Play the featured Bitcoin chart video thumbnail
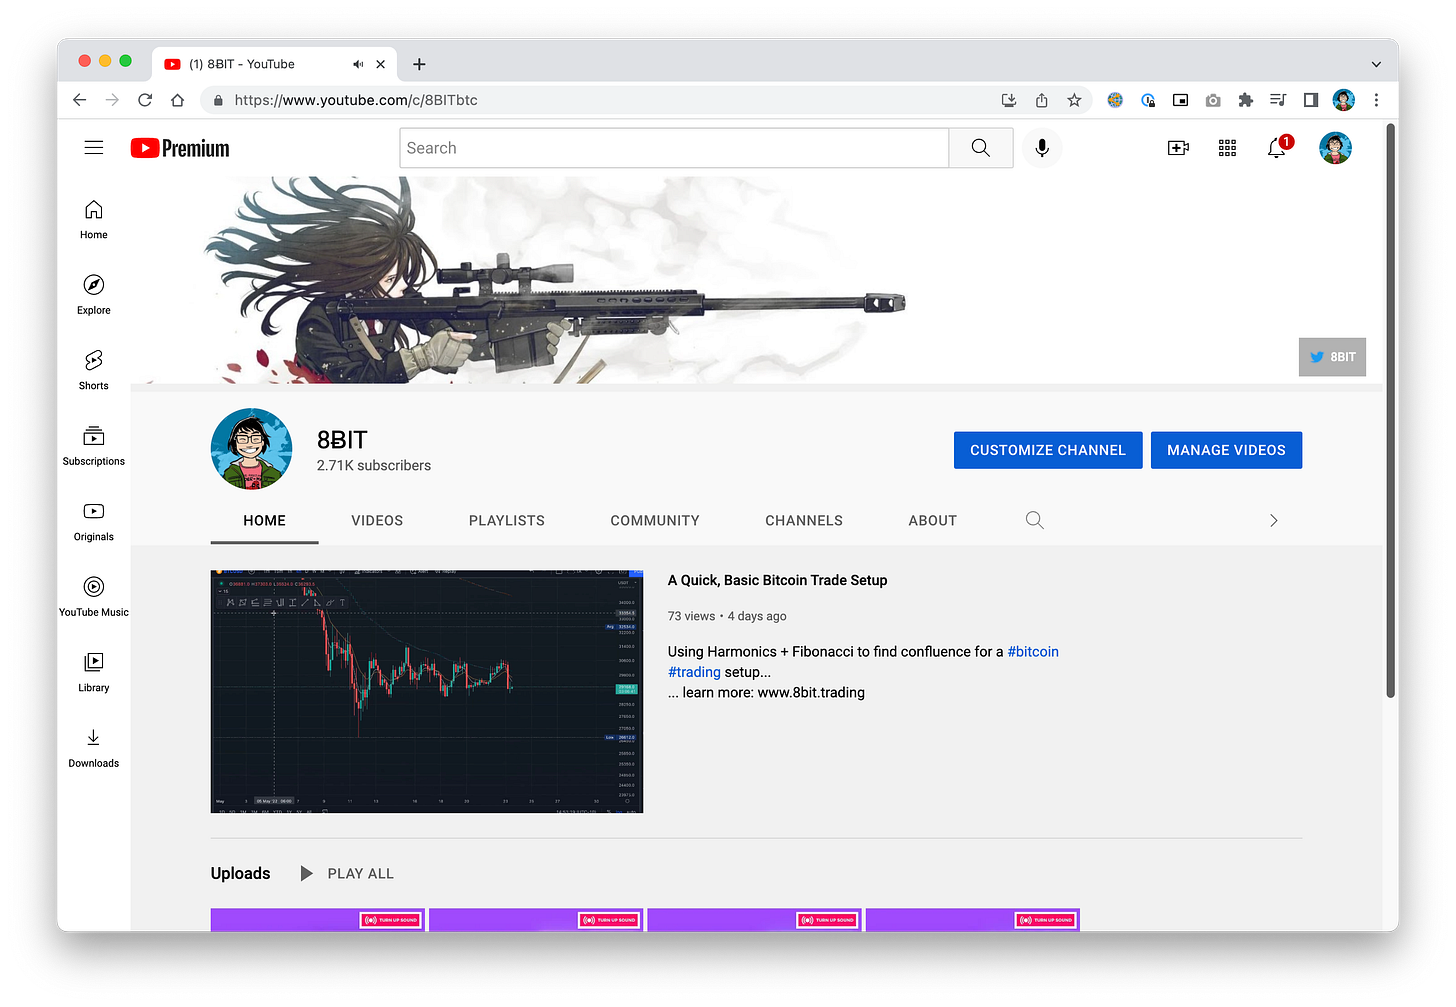The height and width of the screenshot is (1007, 1456). [x=427, y=691]
